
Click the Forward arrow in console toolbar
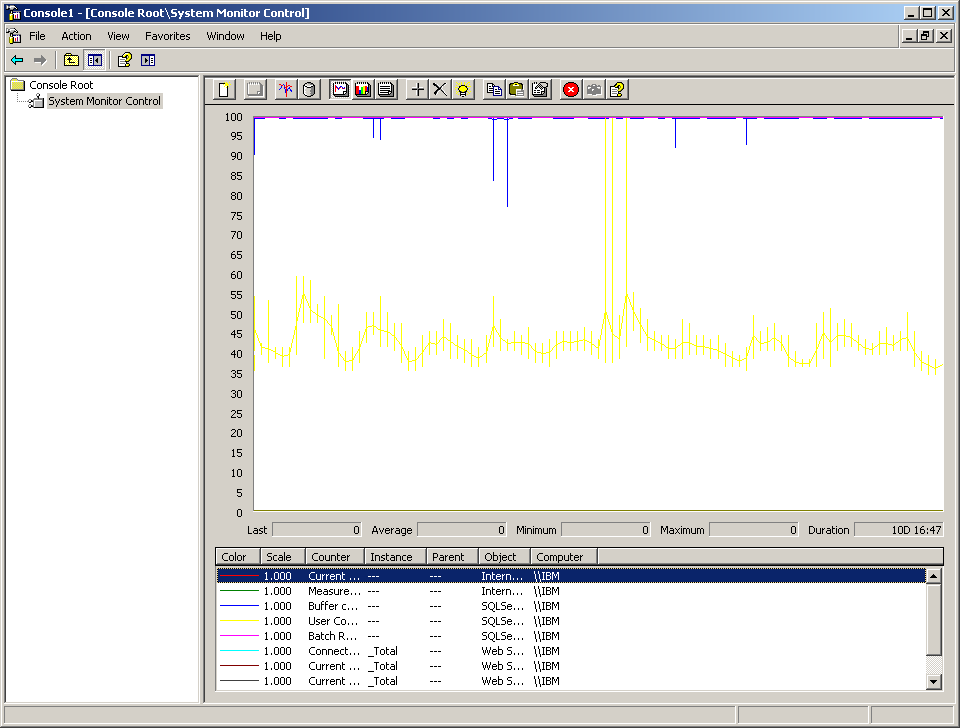(40, 60)
